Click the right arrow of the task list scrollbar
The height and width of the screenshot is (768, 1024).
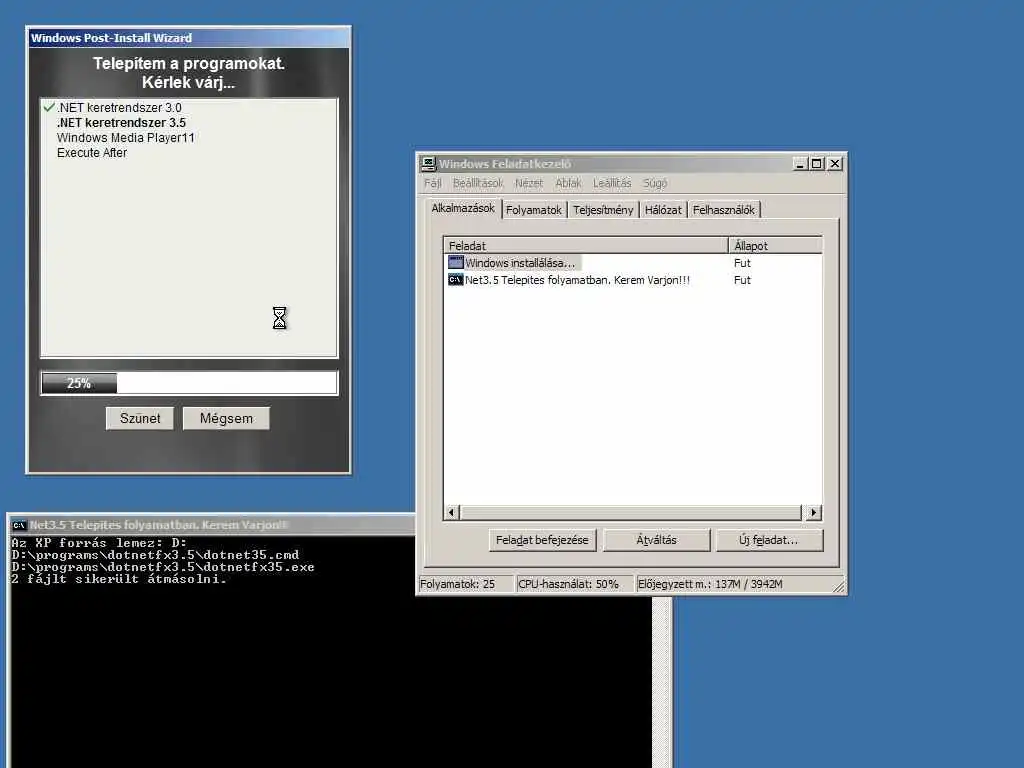pyautogui.click(x=813, y=513)
